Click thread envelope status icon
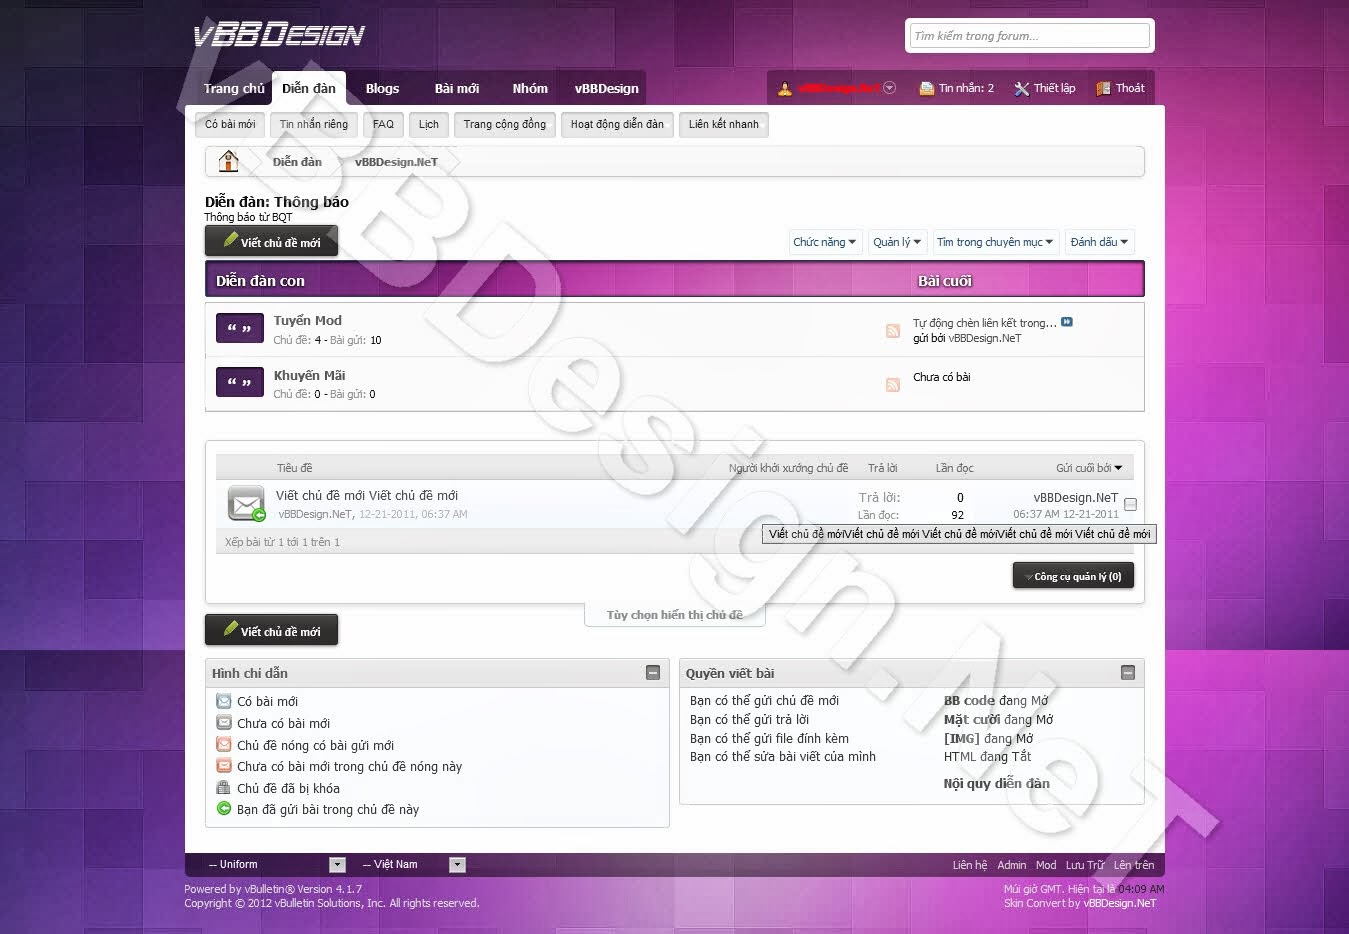Image resolution: width=1349 pixels, height=934 pixels. pos(246,503)
